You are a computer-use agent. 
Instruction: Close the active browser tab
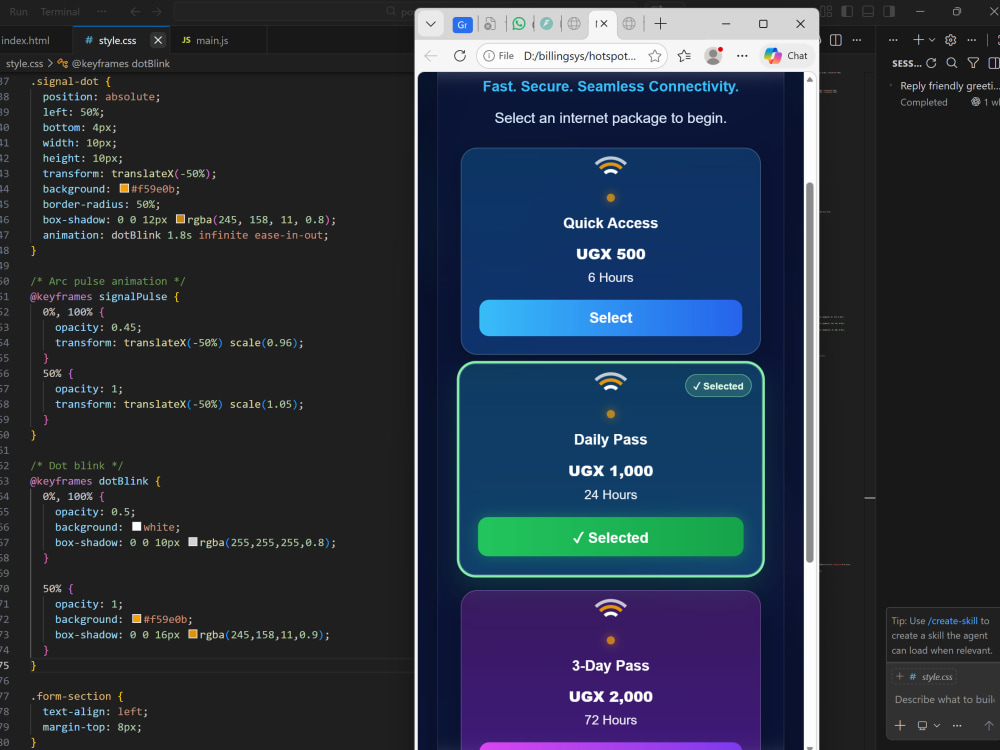604,24
